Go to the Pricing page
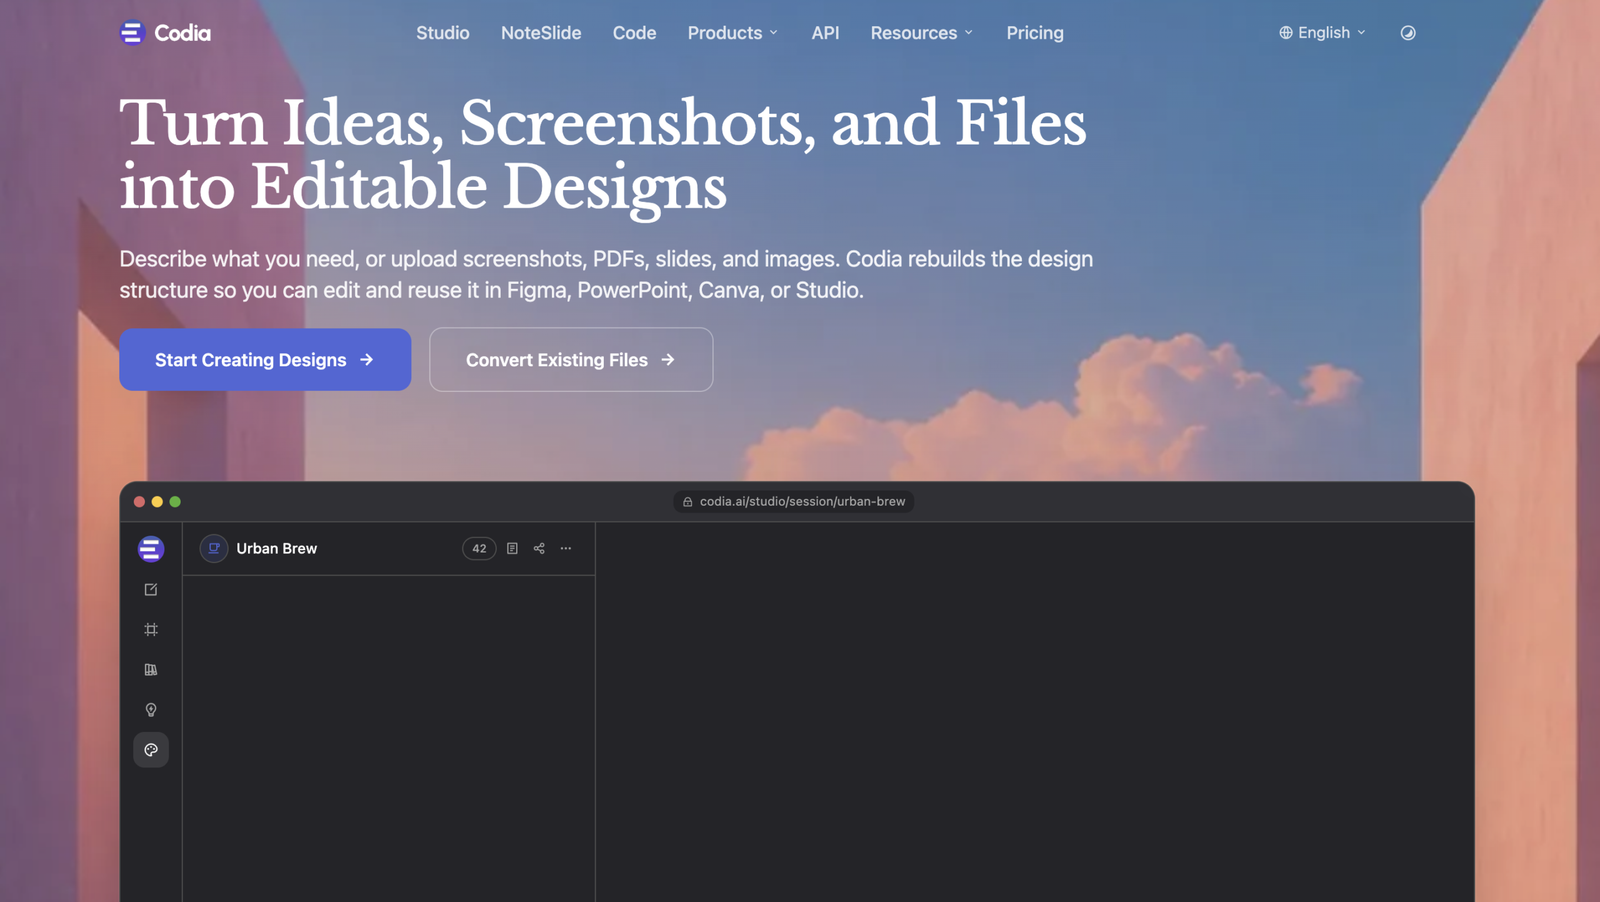 pos(1035,33)
